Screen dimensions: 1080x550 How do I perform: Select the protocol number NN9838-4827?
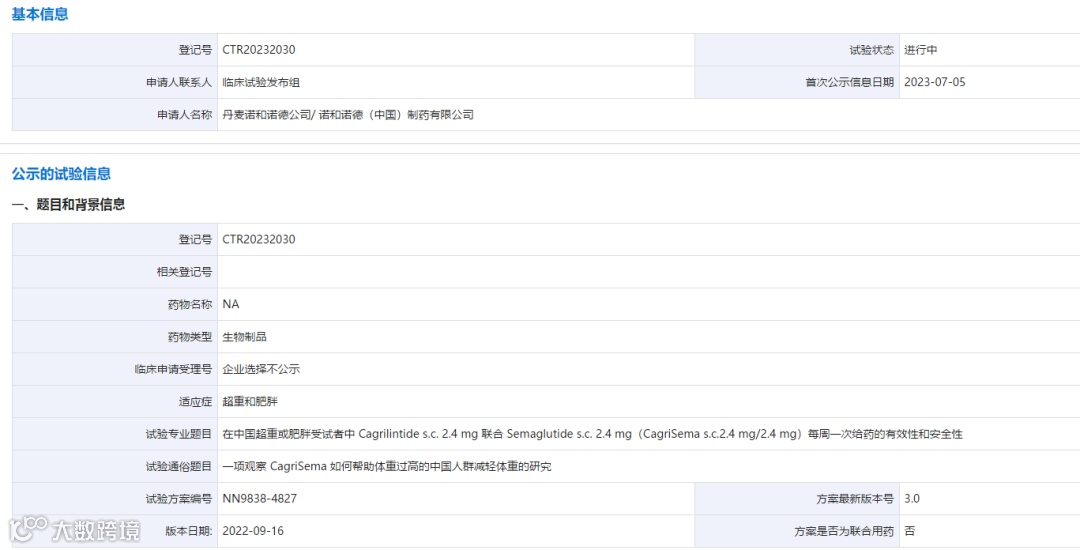(260, 498)
